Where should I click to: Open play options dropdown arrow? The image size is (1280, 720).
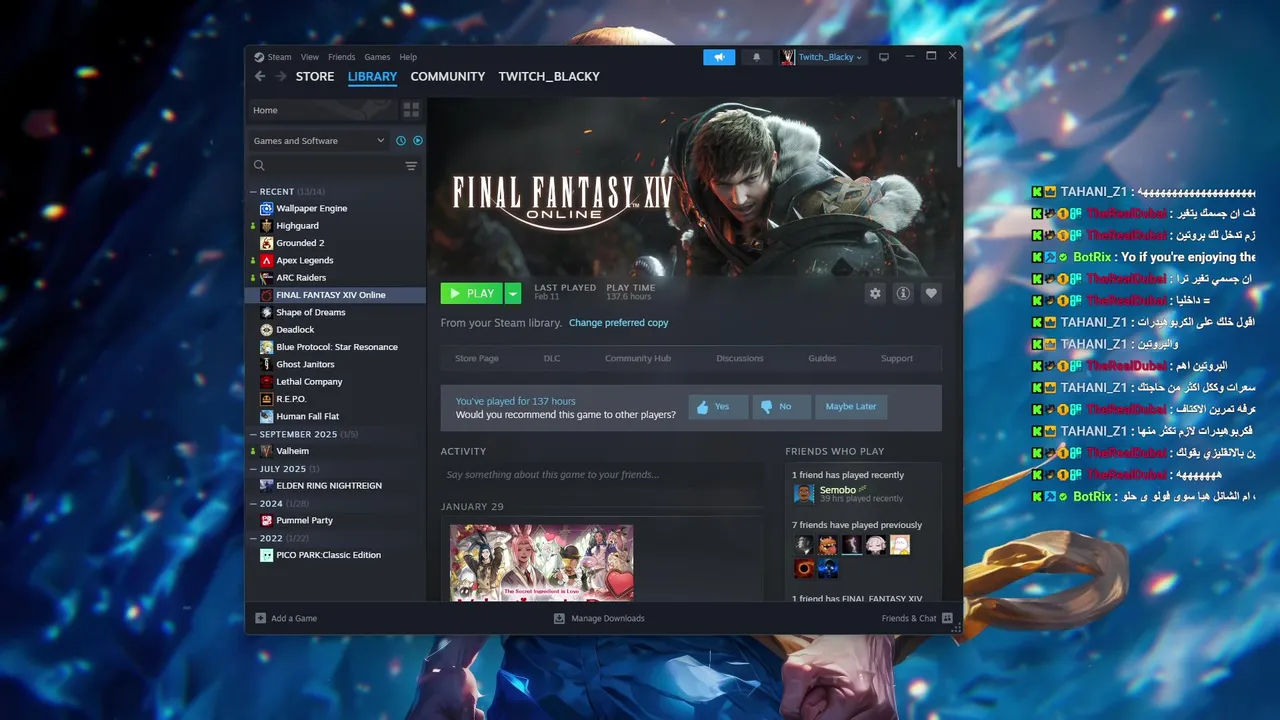(x=513, y=293)
